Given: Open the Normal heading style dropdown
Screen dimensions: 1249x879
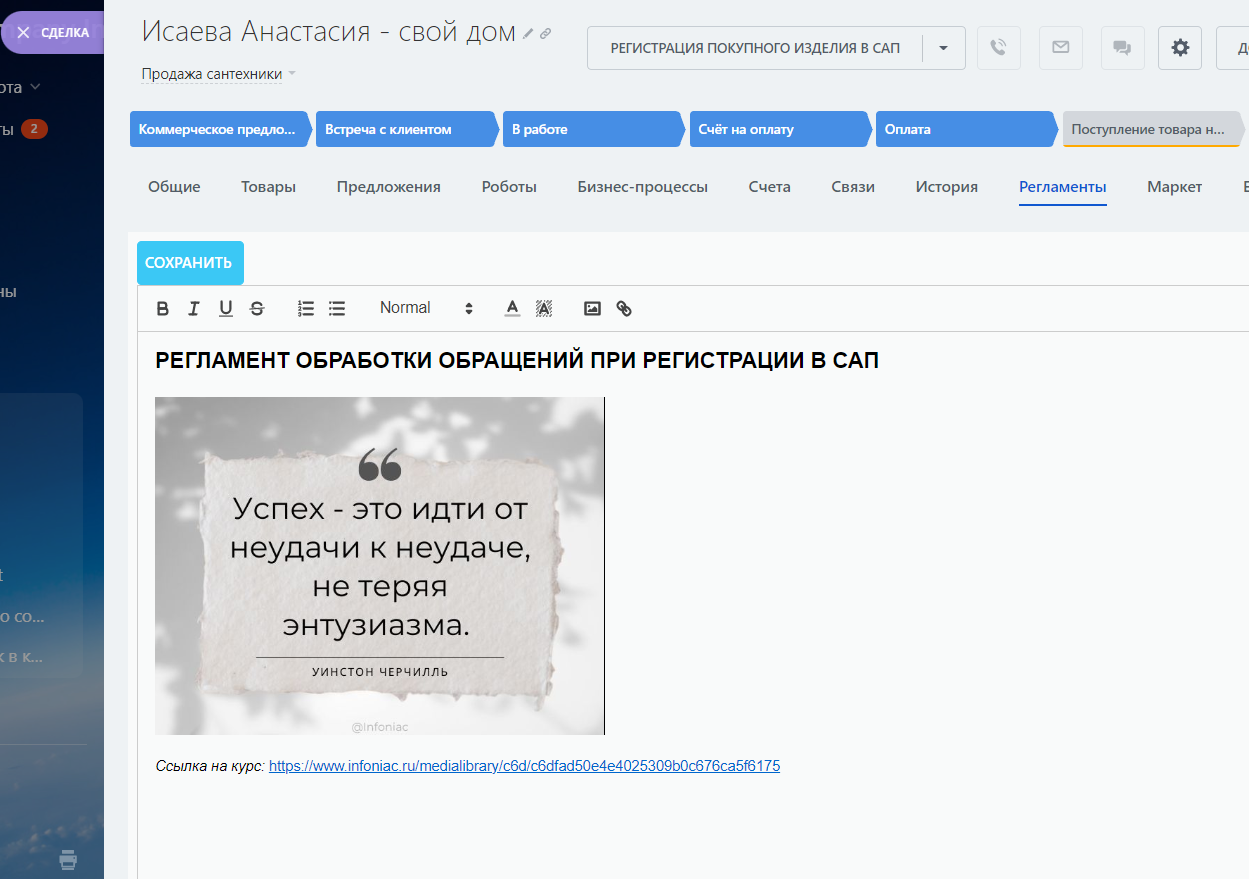Looking at the screenshot, I should pos(425,309).
